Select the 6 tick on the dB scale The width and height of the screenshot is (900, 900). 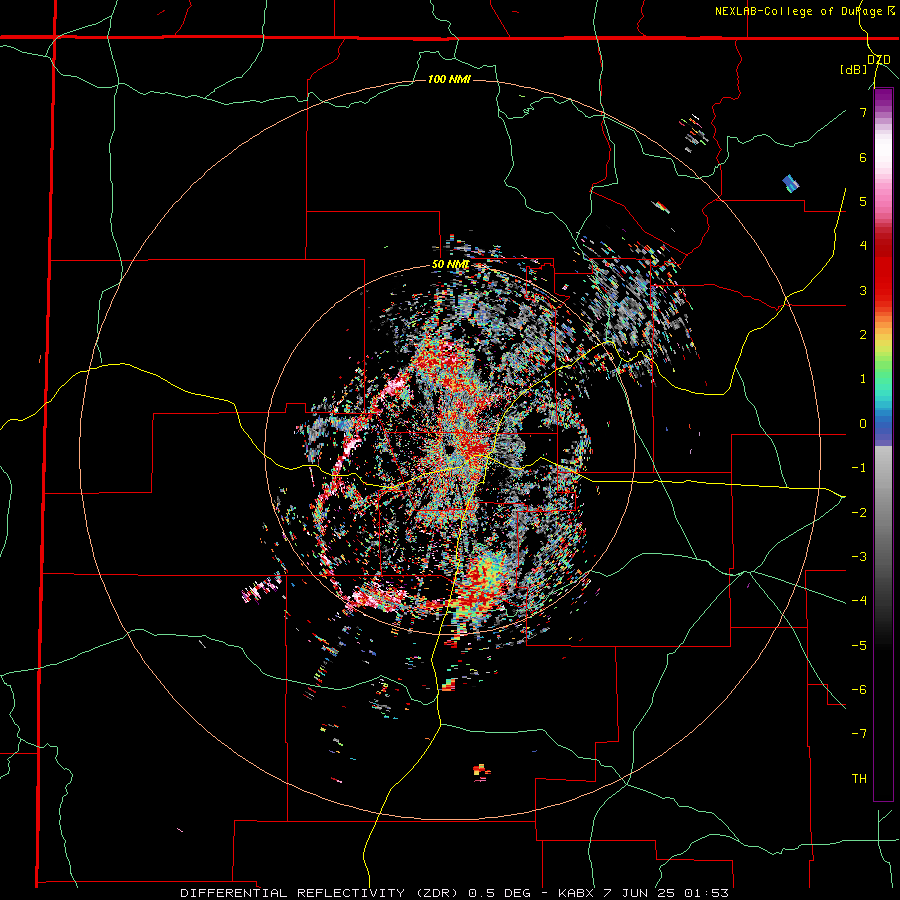click(863, 157)
